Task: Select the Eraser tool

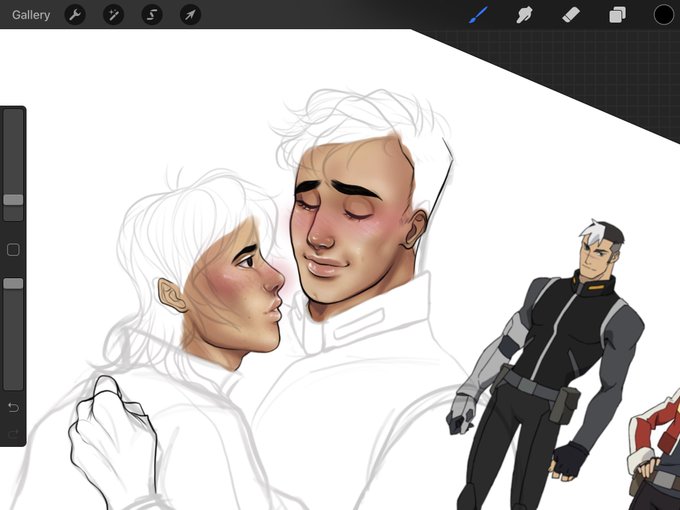Action: [x=571, y=15]
